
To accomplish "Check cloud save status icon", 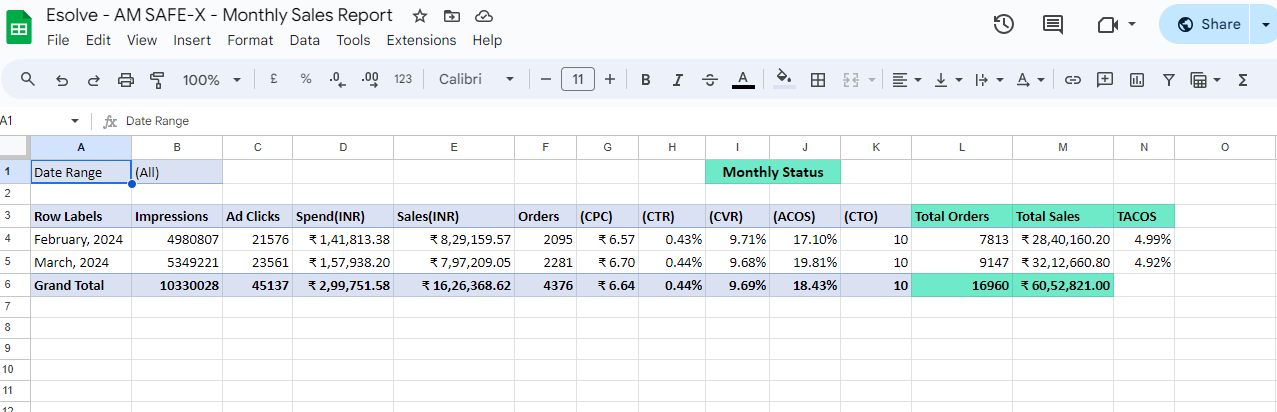I will click(484, 16).
